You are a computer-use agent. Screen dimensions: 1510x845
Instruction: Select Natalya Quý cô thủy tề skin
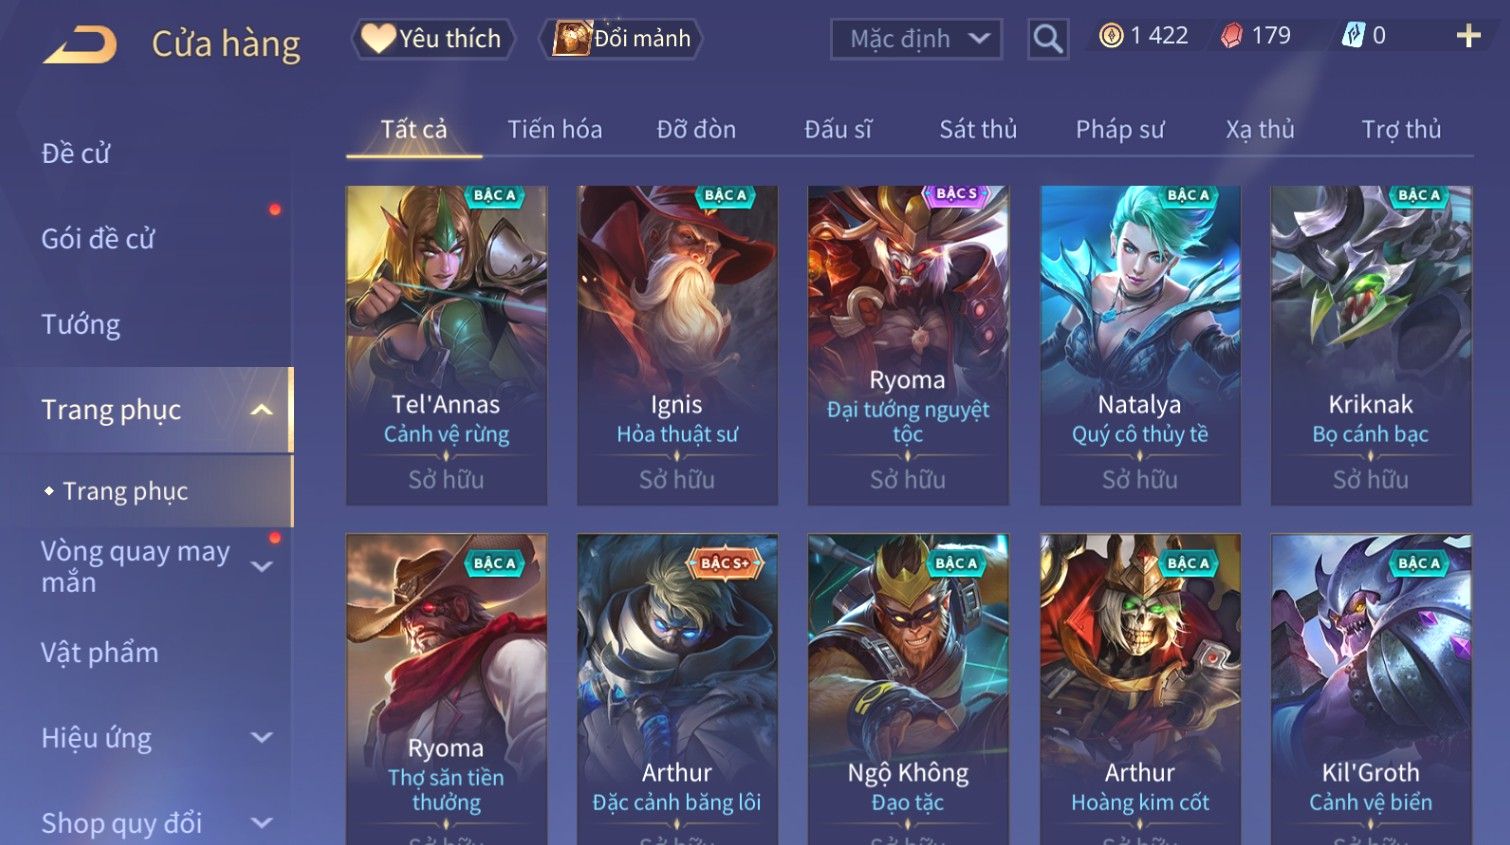coord(1140,345)
